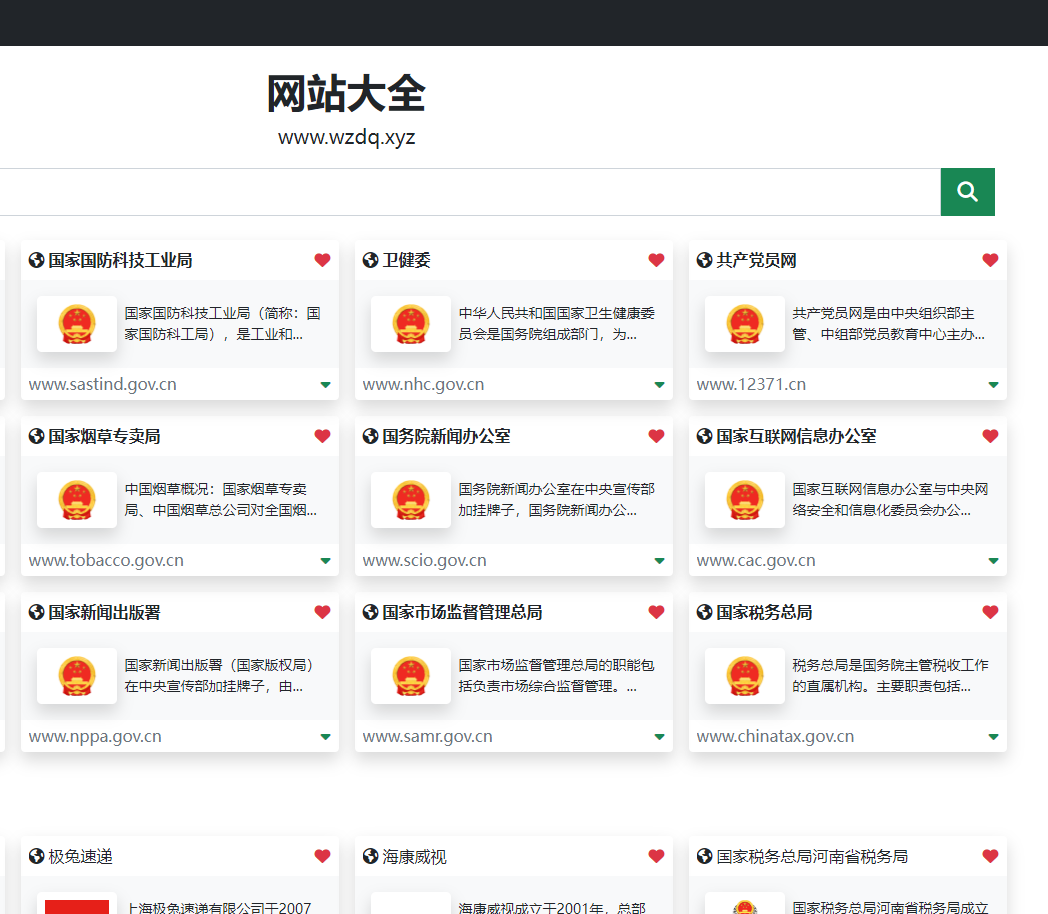
Task: Like the 海康威视 card with heart
Action: coord(656,856)
